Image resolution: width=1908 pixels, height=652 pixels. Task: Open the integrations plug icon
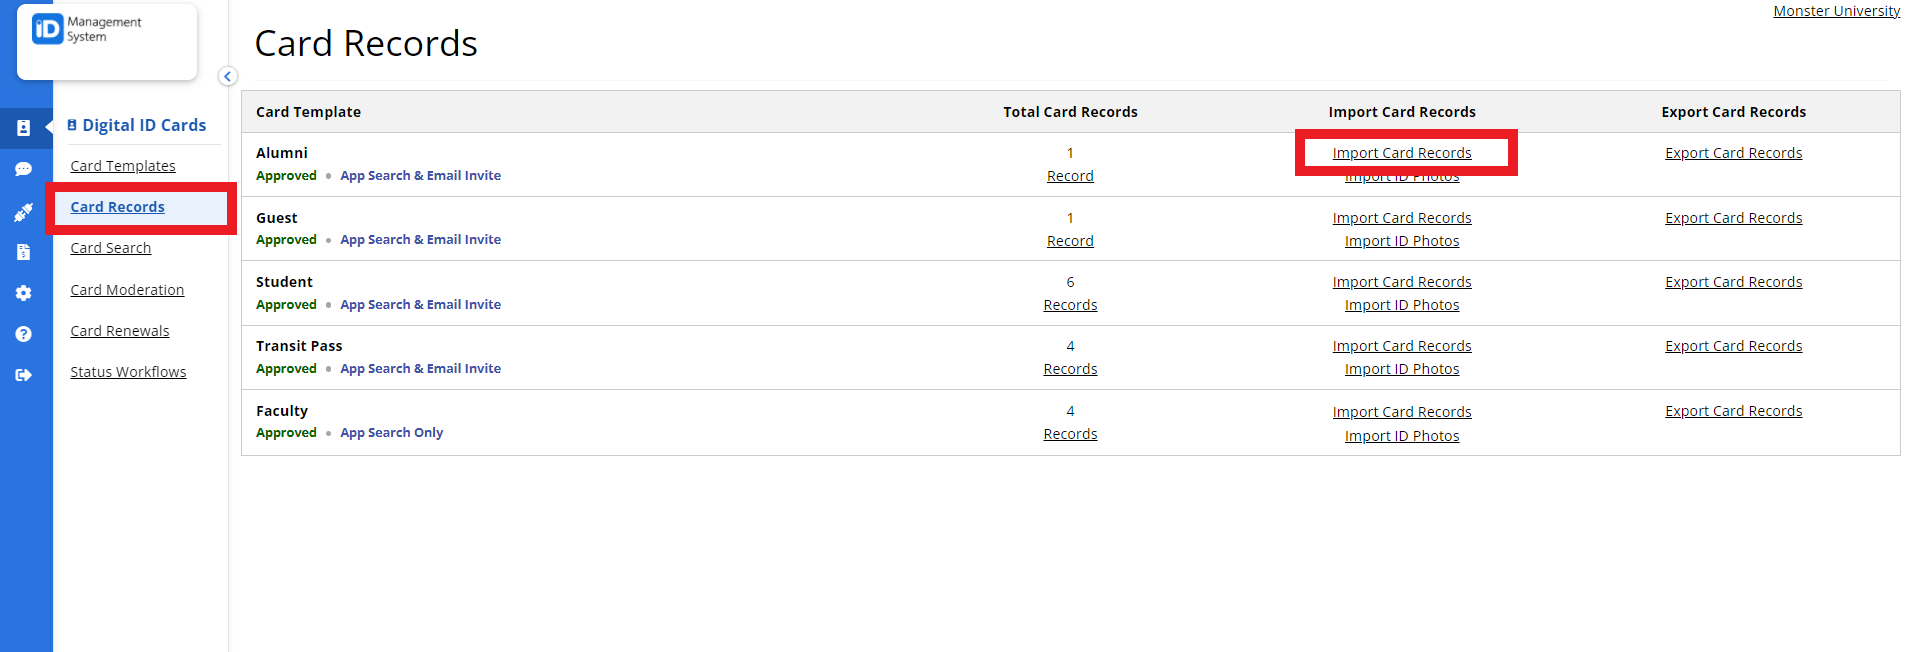pyautogui.click(x=24, y=212)
